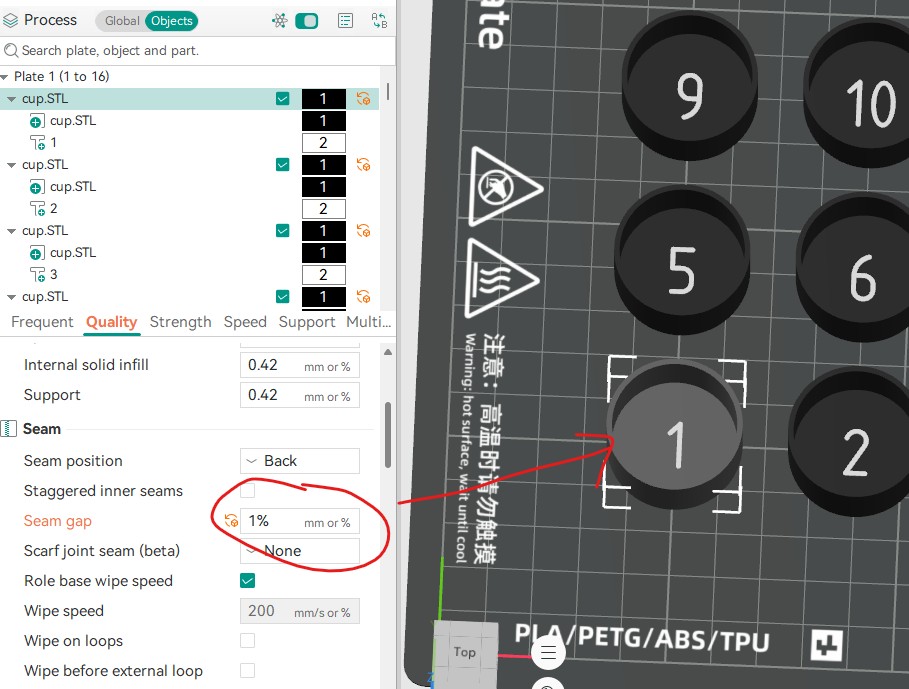Click the Seam gap label
Image resolution: width=909 pixels, height=689 pixels.
pyautogui.click(x=57, y=521)
